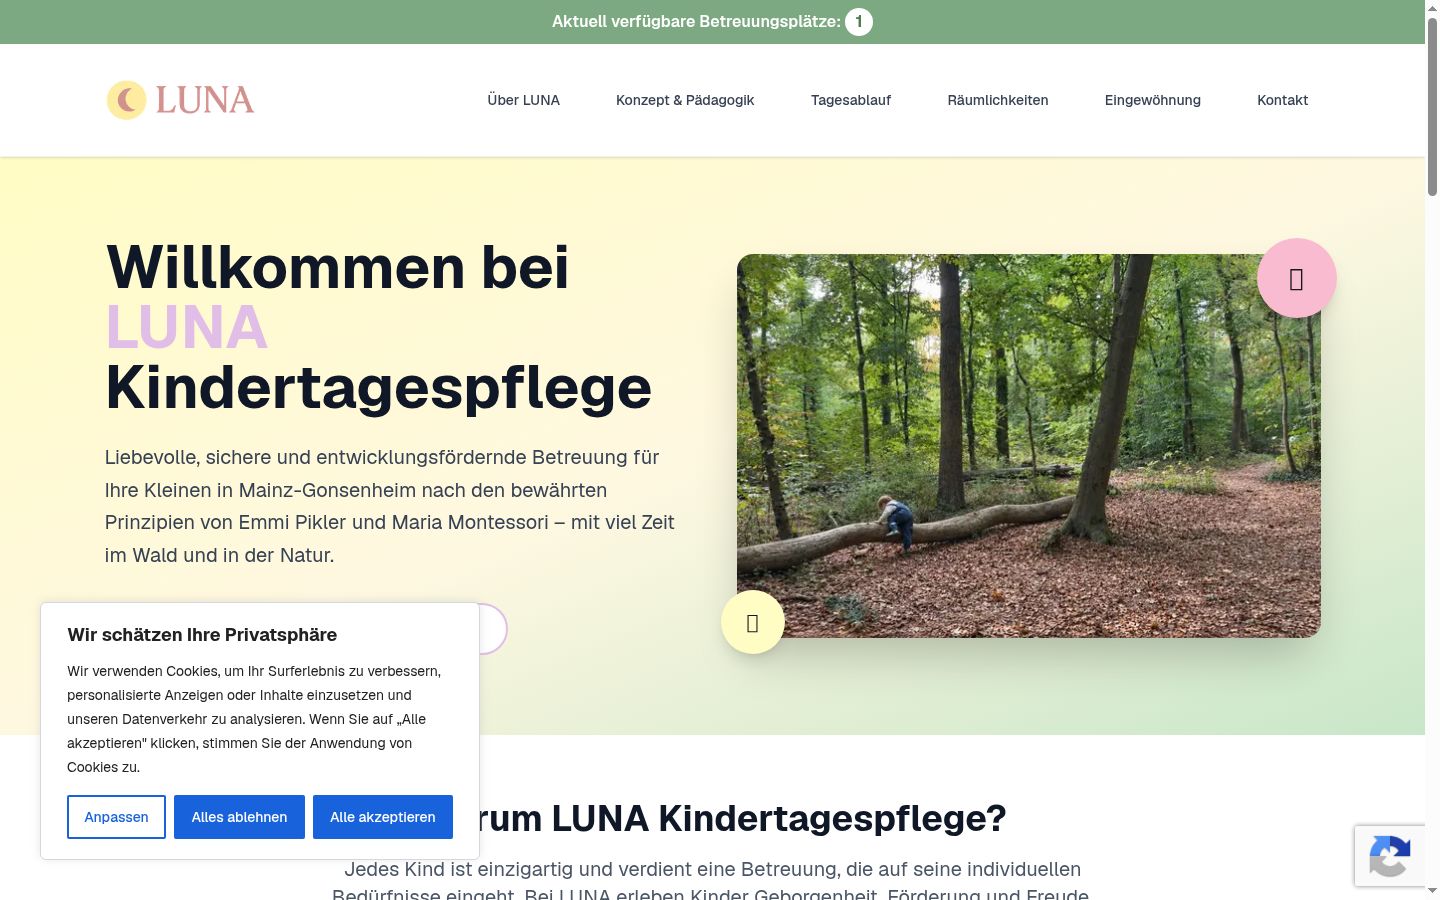The height and width of the screenshot is (900, 1440).
Task: Click the LUNA moon logo
Action: 180,100
